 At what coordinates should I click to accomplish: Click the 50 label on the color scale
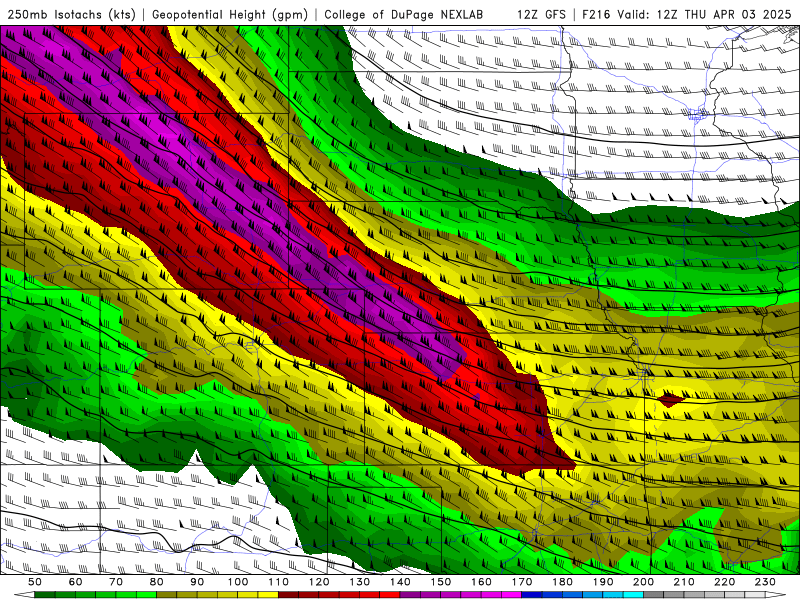[35, 582]
